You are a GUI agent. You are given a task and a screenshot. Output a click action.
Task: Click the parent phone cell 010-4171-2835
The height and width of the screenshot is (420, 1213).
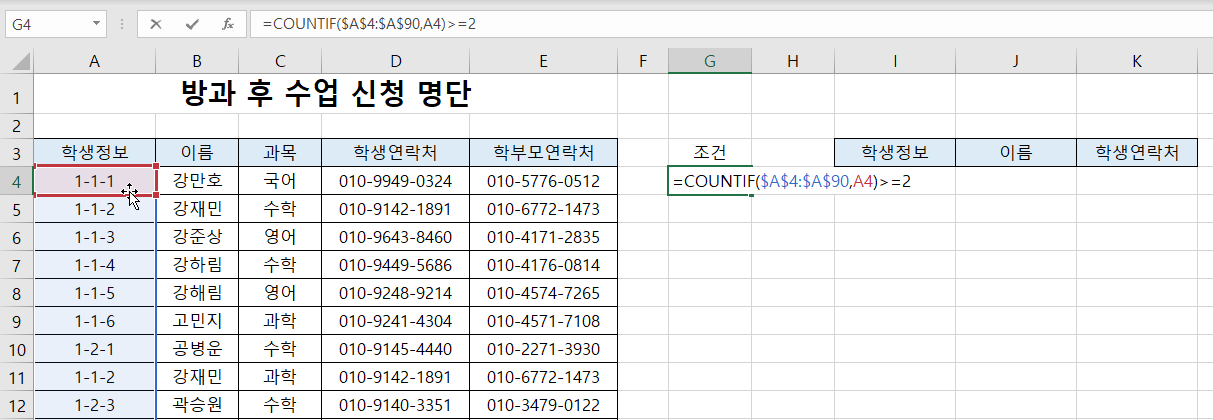543,237
